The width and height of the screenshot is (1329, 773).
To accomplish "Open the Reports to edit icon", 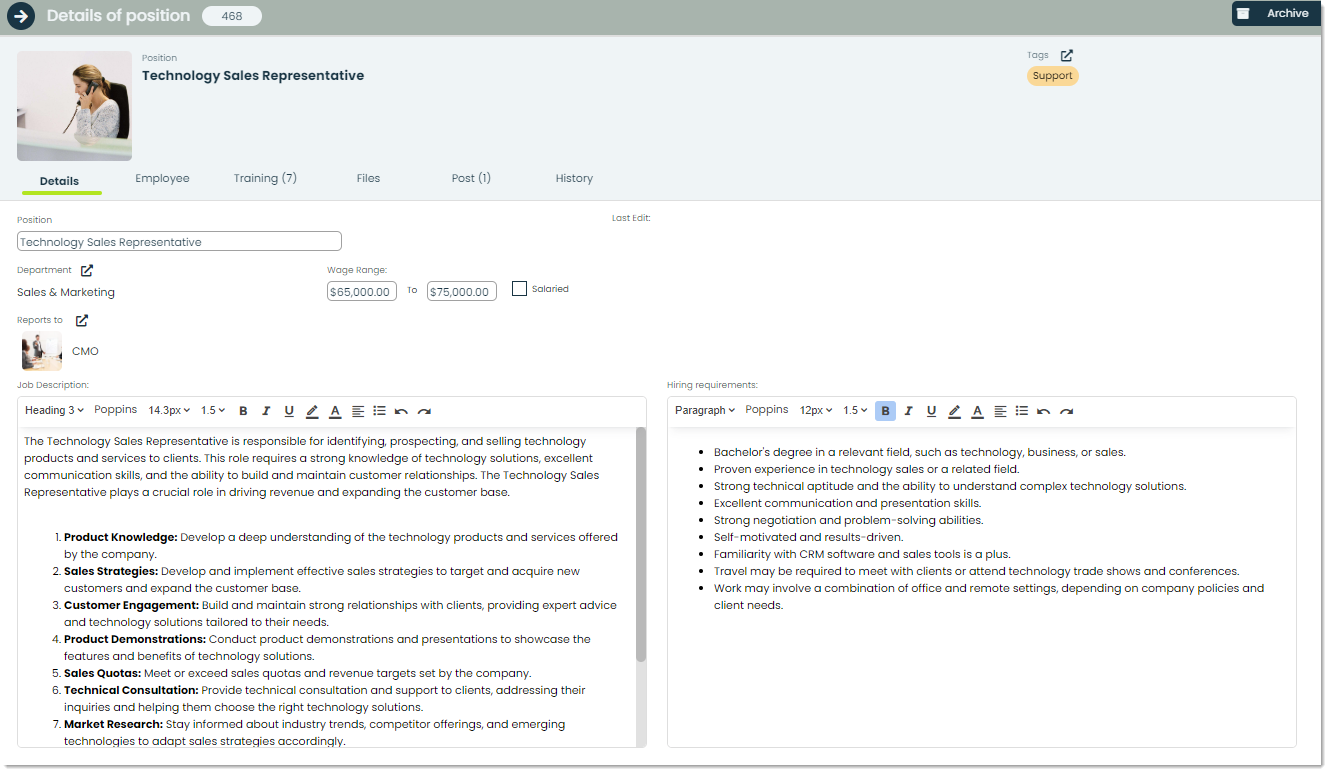I will (x=81, y=320).
